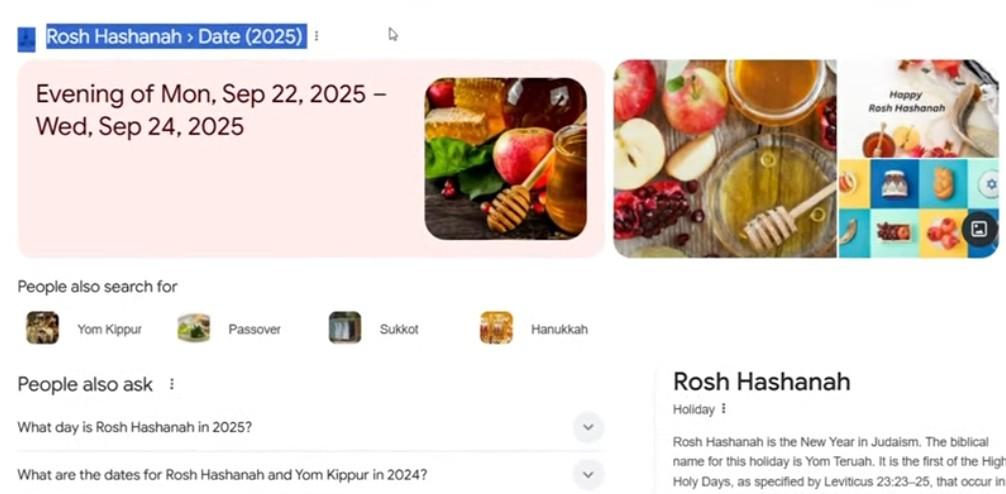Open the honey dipper and apple image
1006x494 pixels.
tap(506, 158)
